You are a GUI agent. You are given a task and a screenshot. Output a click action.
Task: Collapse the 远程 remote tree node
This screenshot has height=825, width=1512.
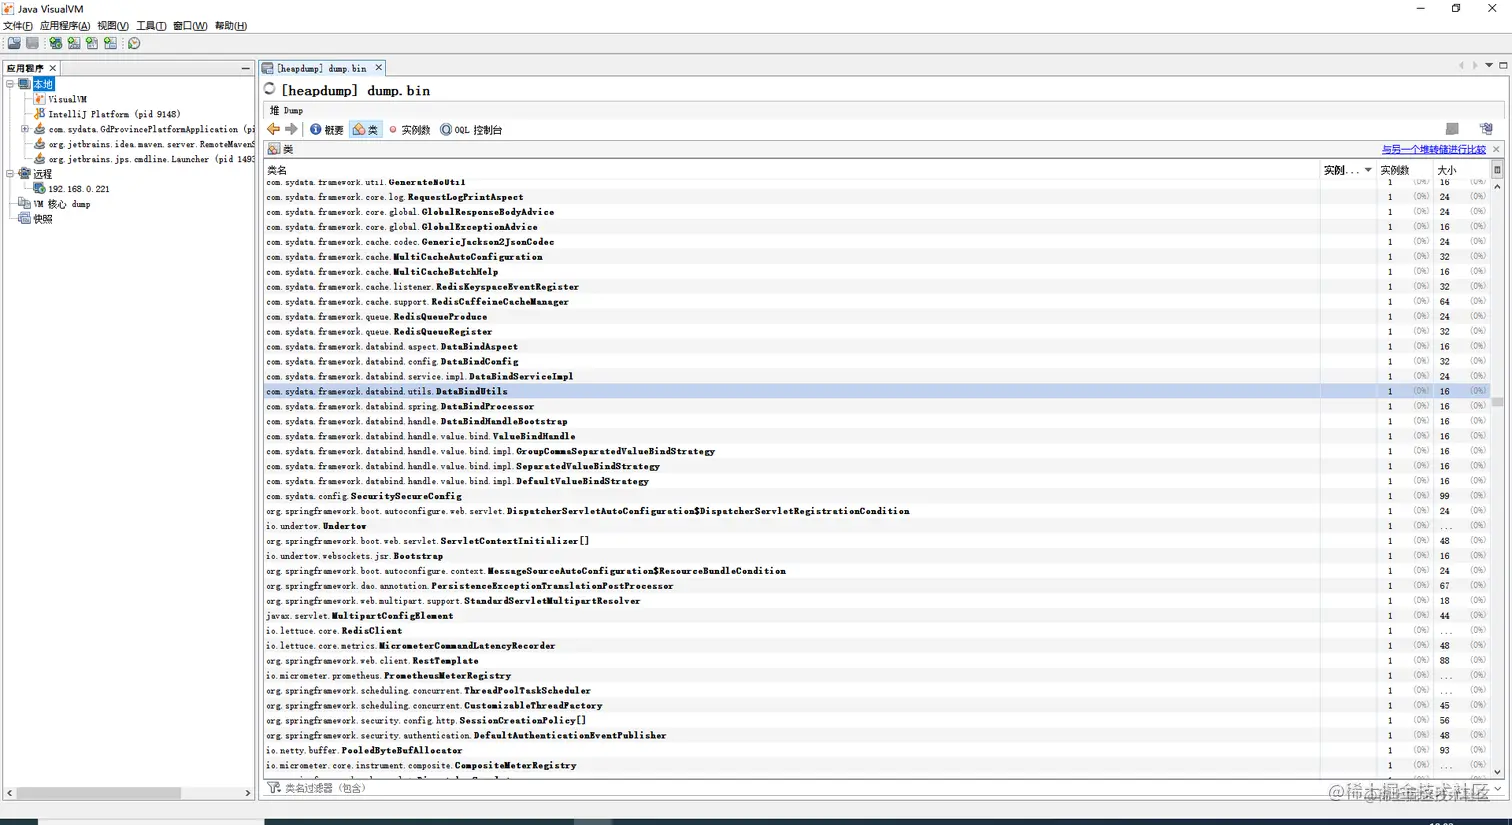click(10, 174)
